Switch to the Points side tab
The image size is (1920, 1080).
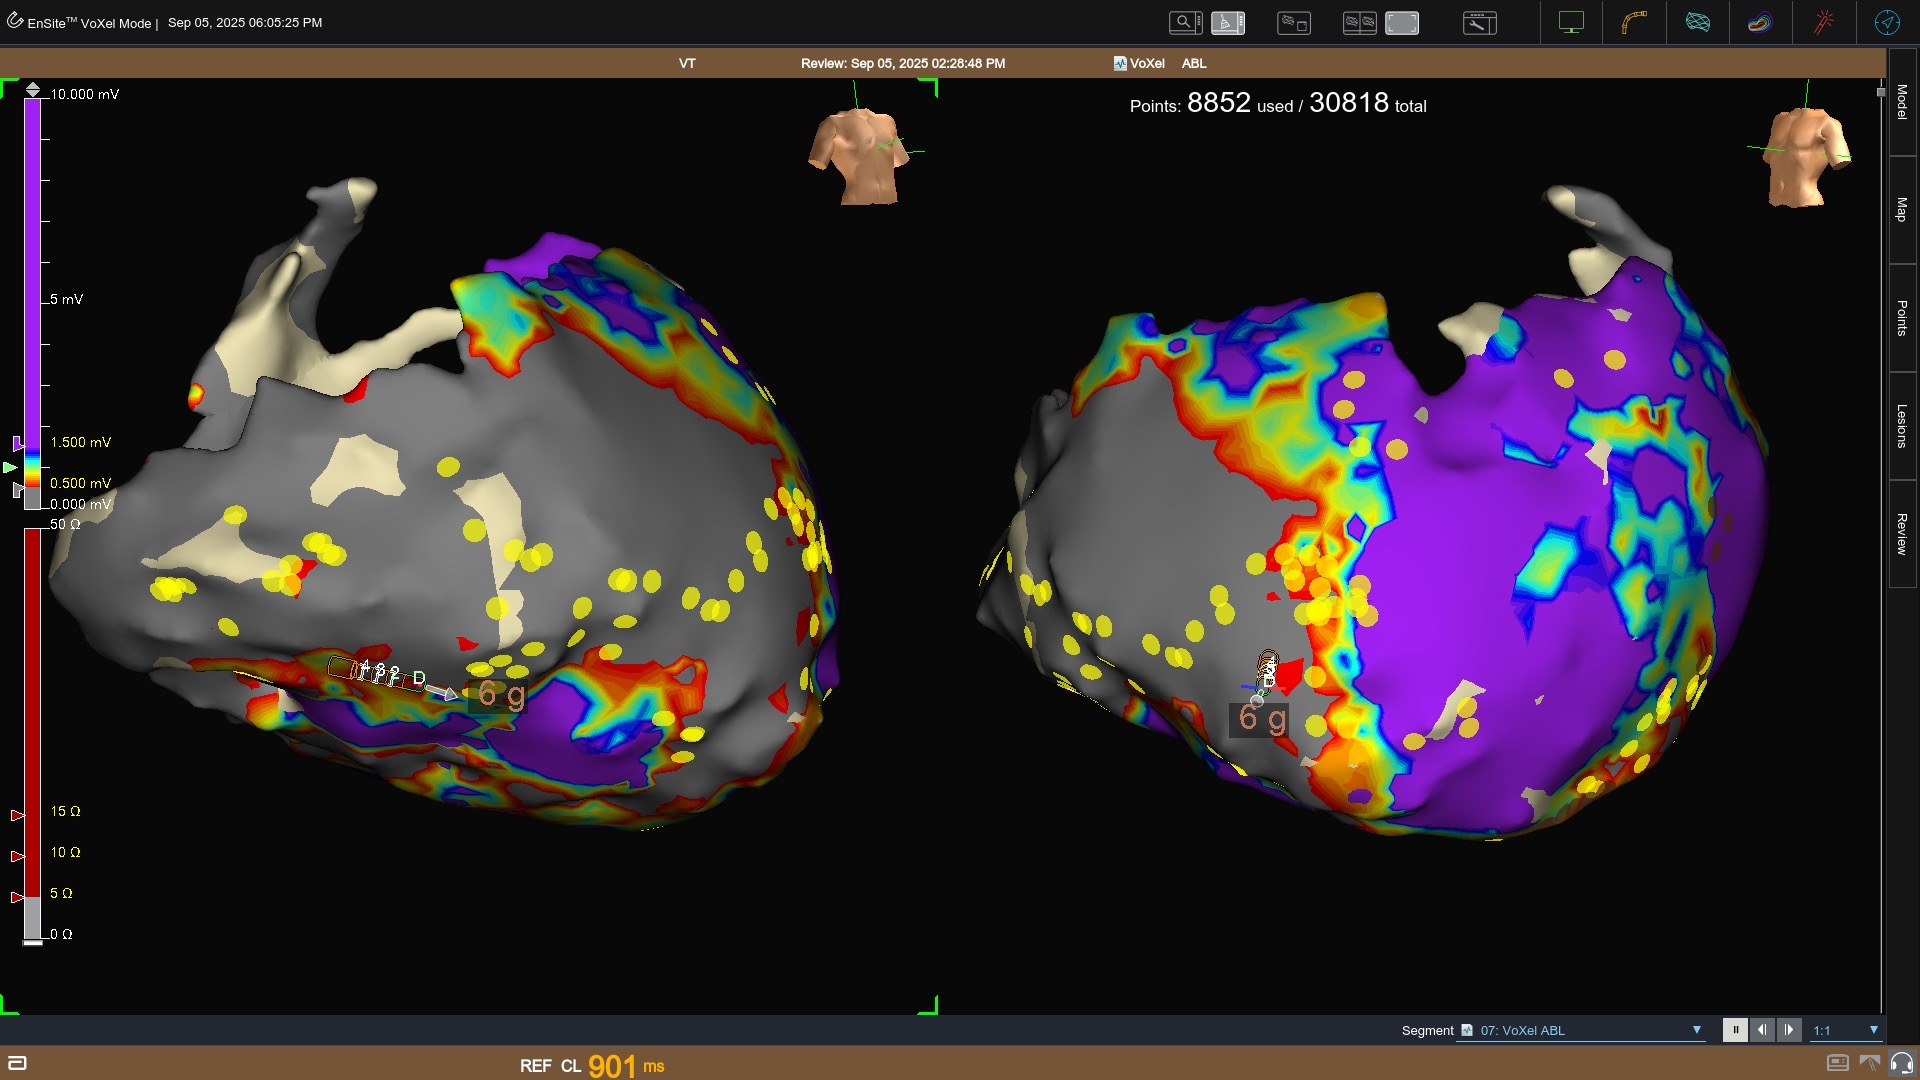(1902, 318)
